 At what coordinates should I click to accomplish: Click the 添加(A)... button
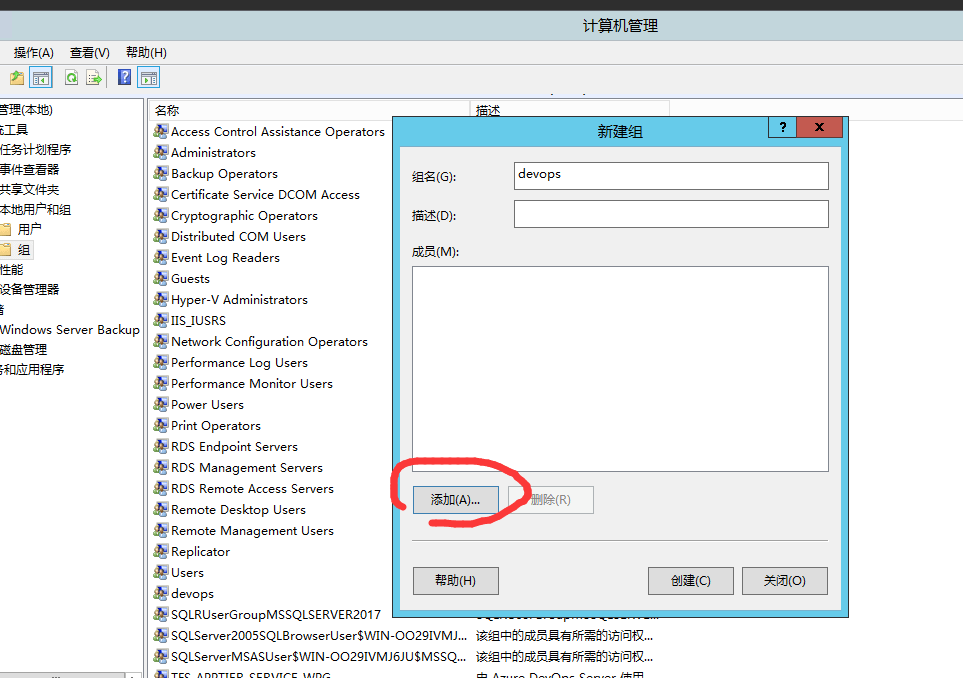click(x=455, y=500)
